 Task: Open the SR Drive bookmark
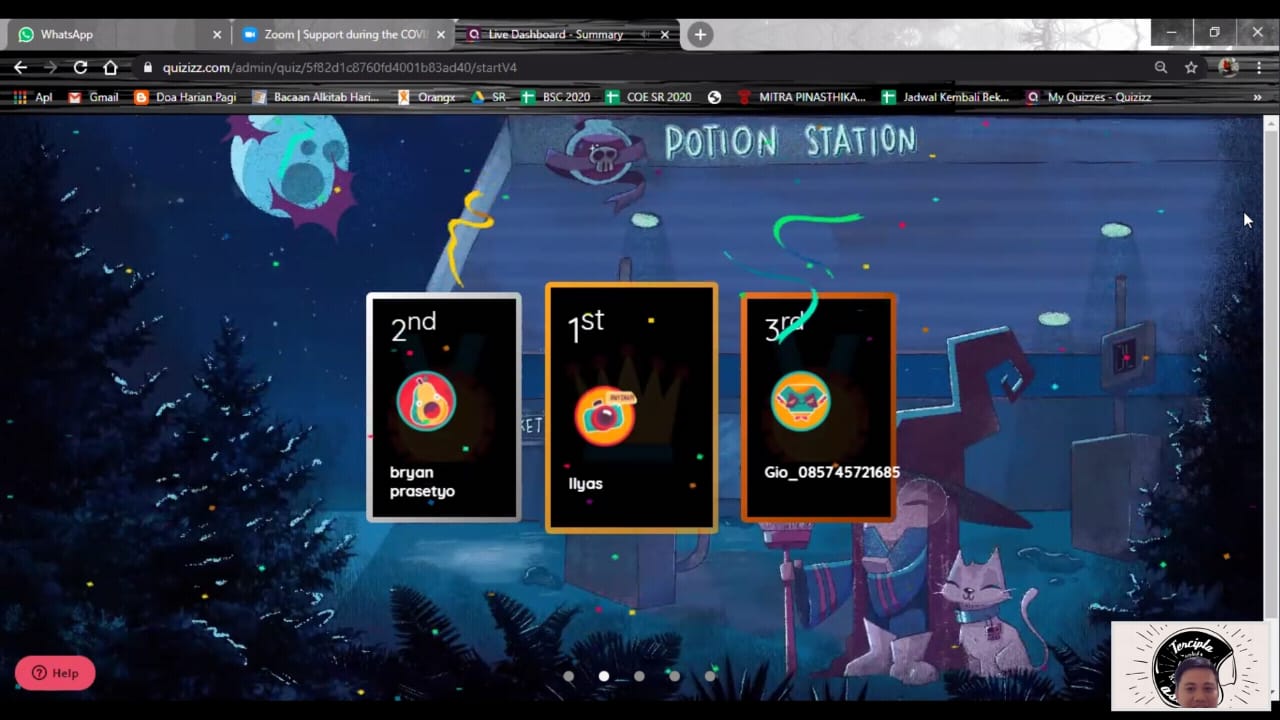pos(489,97)
